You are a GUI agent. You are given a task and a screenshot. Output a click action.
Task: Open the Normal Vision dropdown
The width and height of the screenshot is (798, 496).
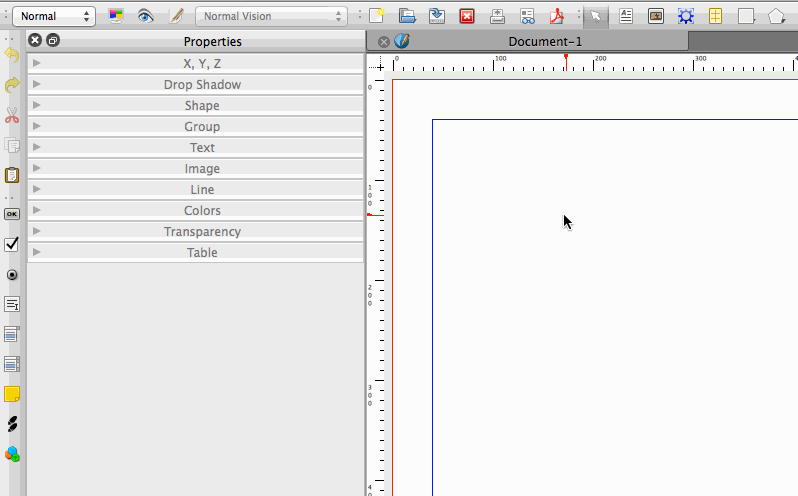point(271,16)
